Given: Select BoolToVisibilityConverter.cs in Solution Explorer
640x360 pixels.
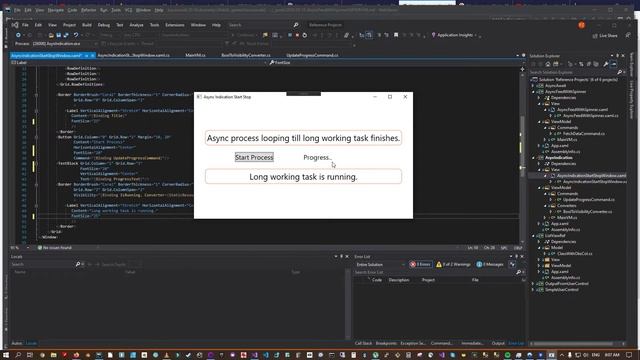Looking at the screenshot, I should (587, 211).
